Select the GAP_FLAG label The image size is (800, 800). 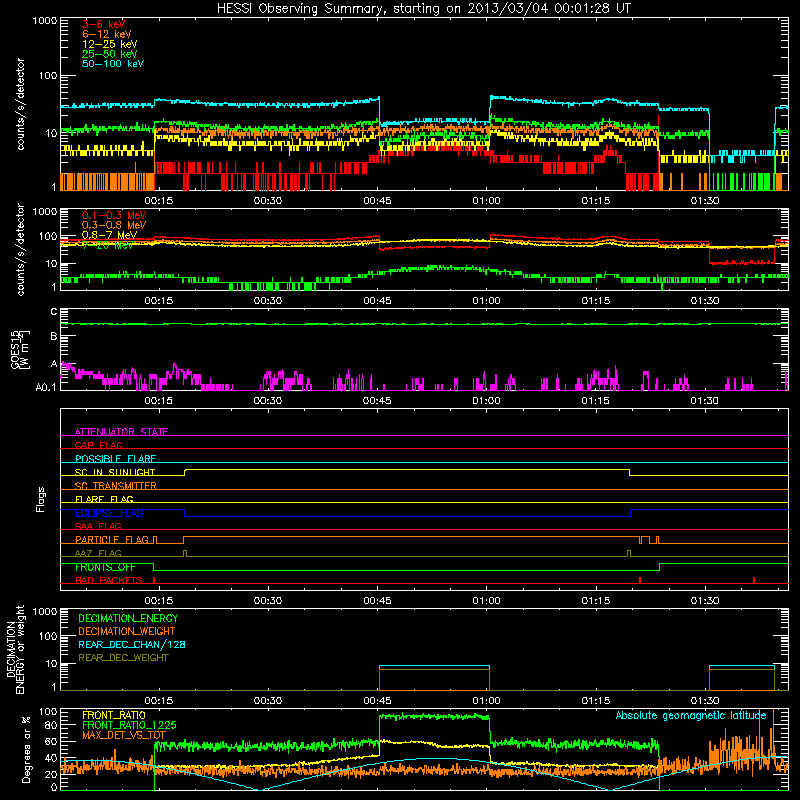coord(98,445)
